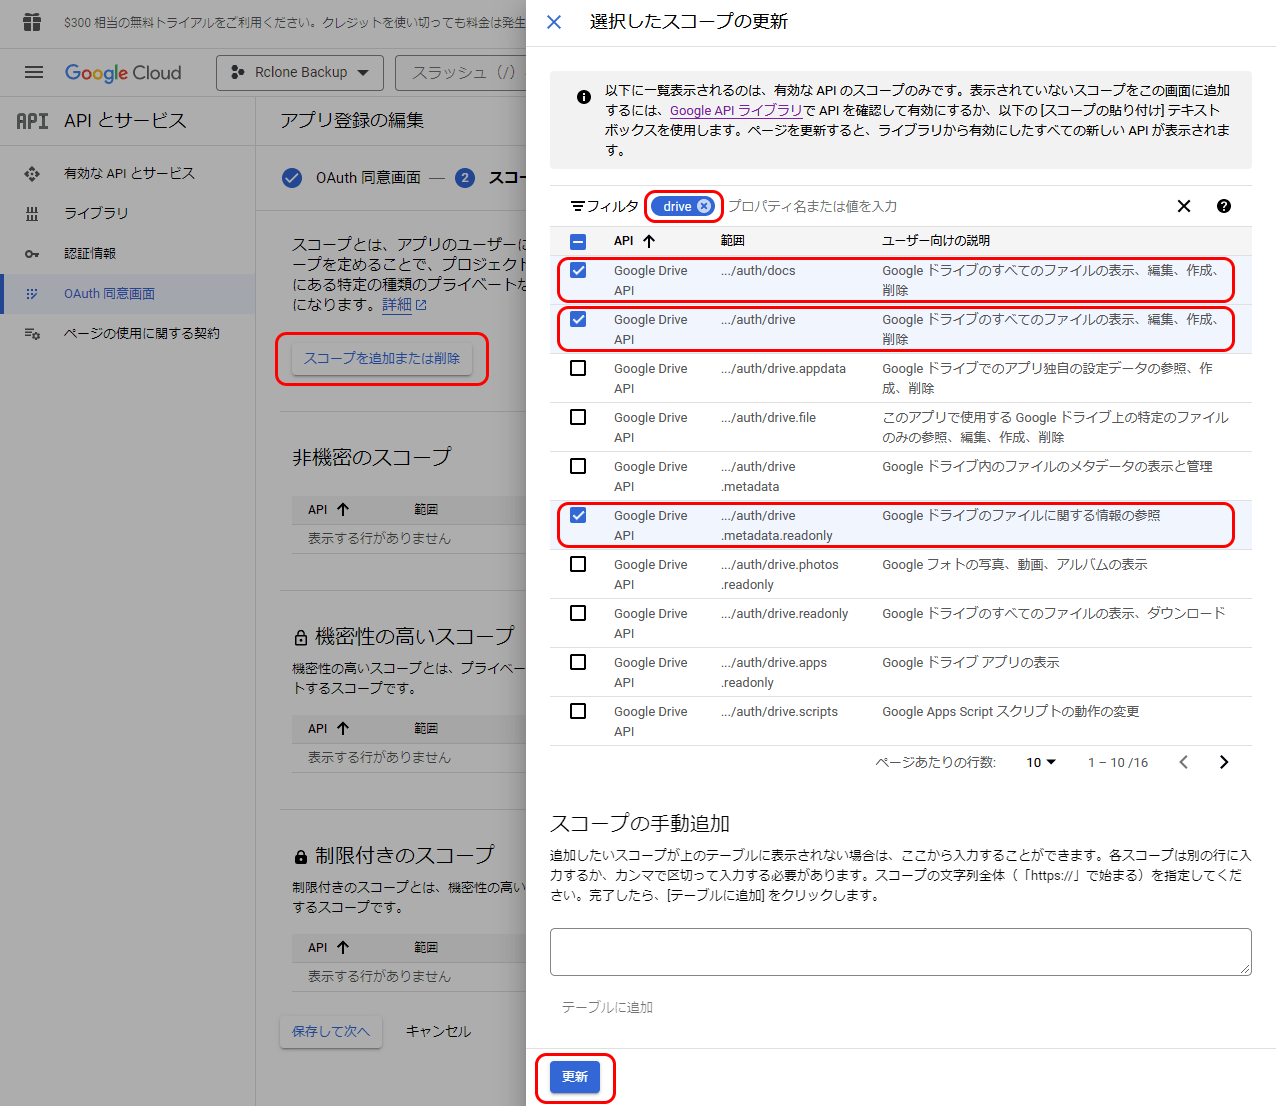The height and width of the screenshot is (1106, 1276).
Task: Open ライブラリ in the sidebar
Action: click(x=96, y=213)
